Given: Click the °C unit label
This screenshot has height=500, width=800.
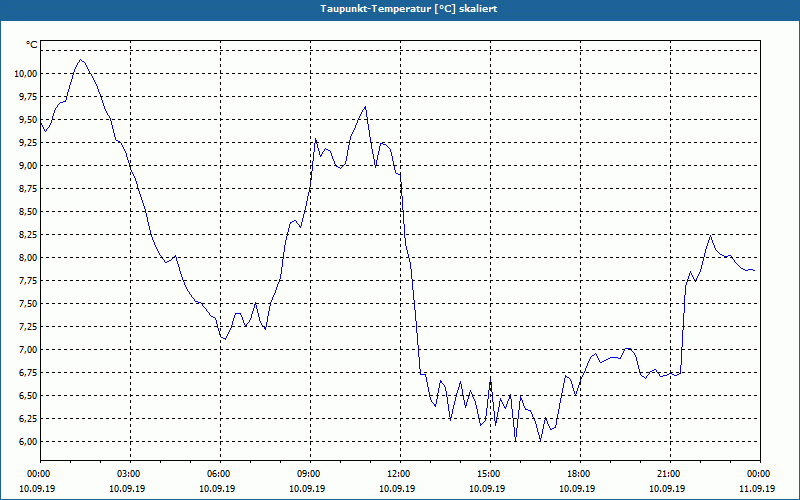Looking at the screenshot, I should (32, 45).
